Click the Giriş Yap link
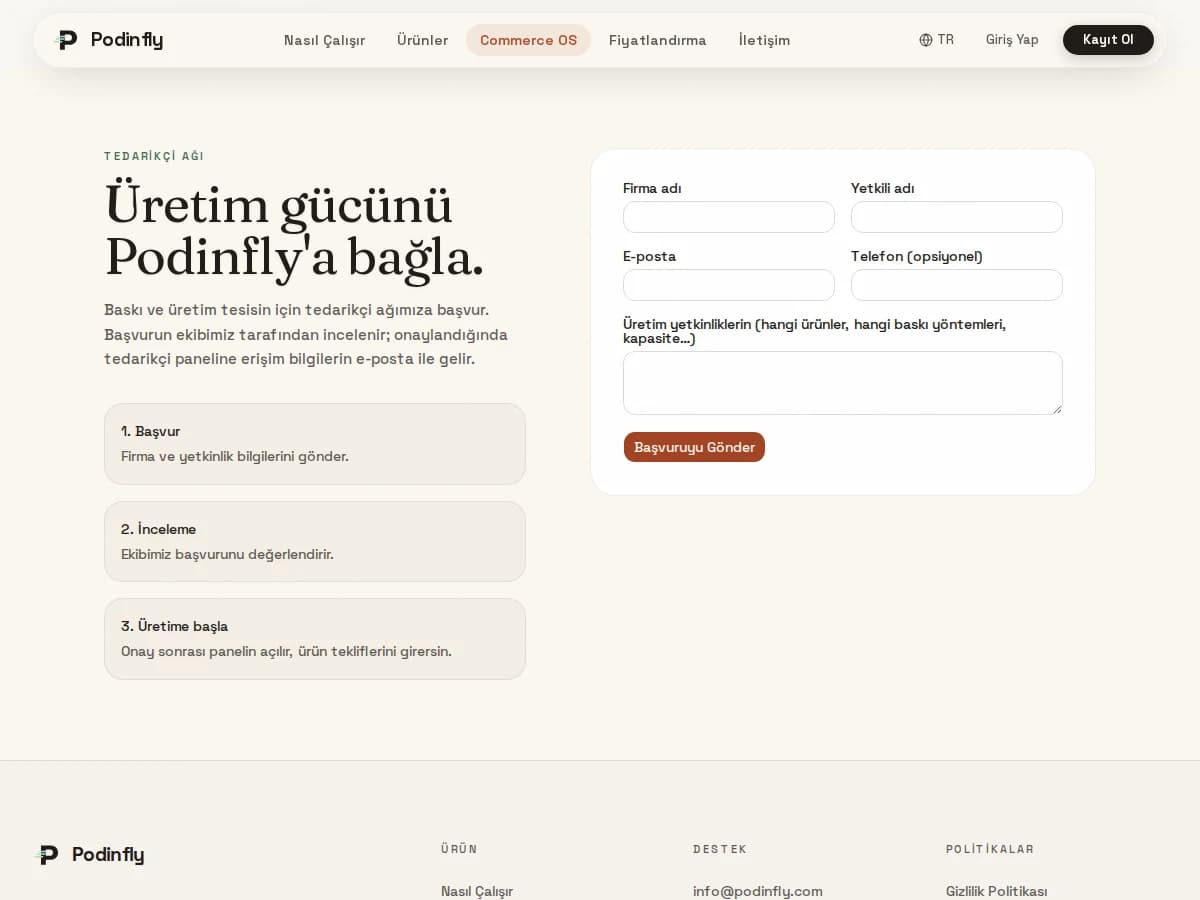 tap(1012, 40)
